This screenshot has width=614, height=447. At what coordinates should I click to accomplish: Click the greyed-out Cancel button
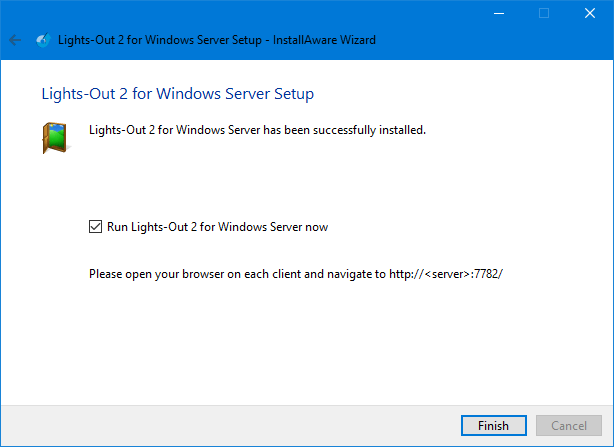coord(569,425)
